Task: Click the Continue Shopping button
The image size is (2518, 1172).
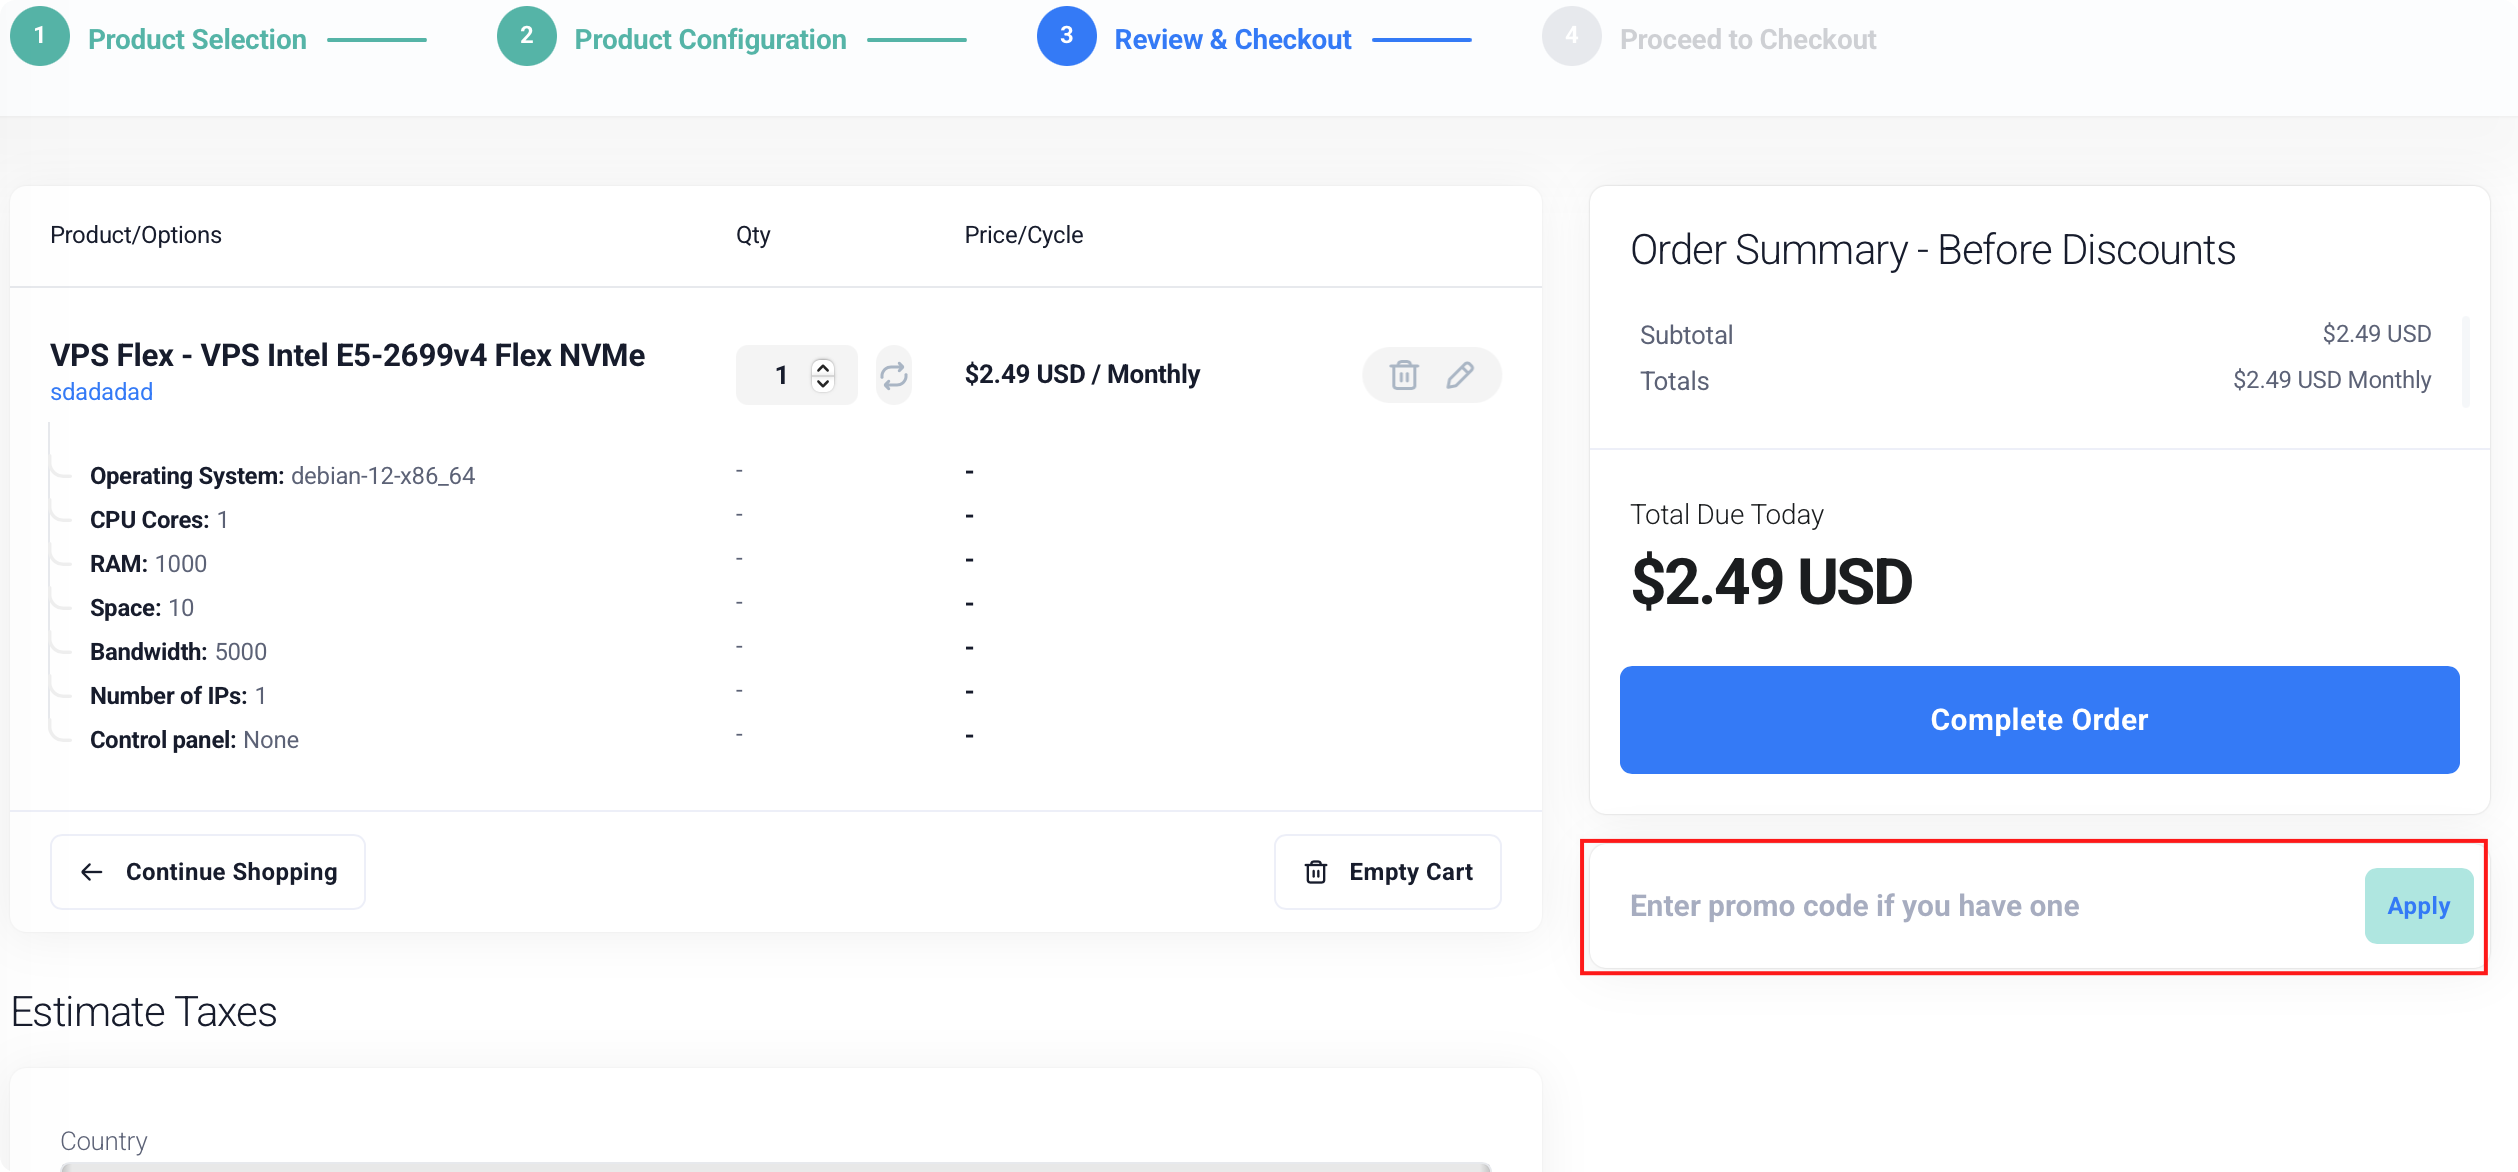Action: point(208,872)
